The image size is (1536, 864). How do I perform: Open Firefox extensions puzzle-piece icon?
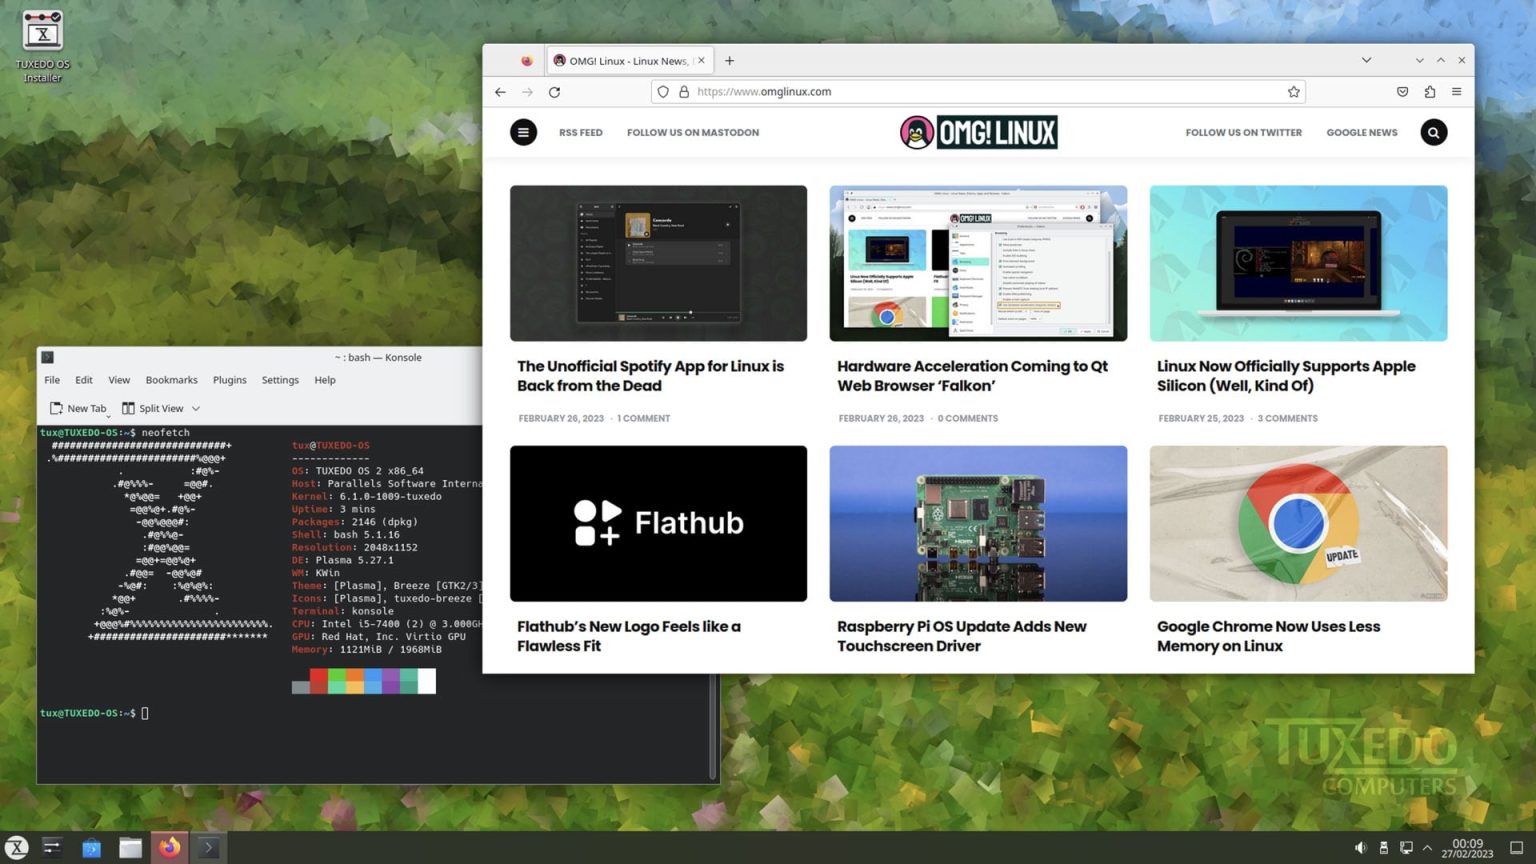[1430, 91]
